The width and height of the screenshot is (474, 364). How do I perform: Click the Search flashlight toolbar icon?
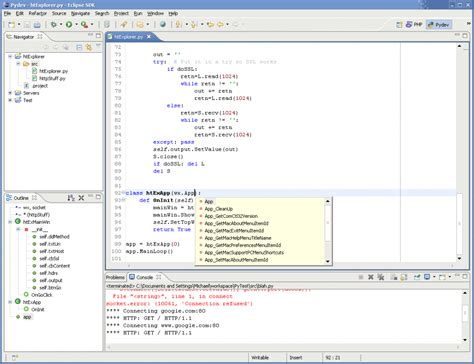(124, 25)
